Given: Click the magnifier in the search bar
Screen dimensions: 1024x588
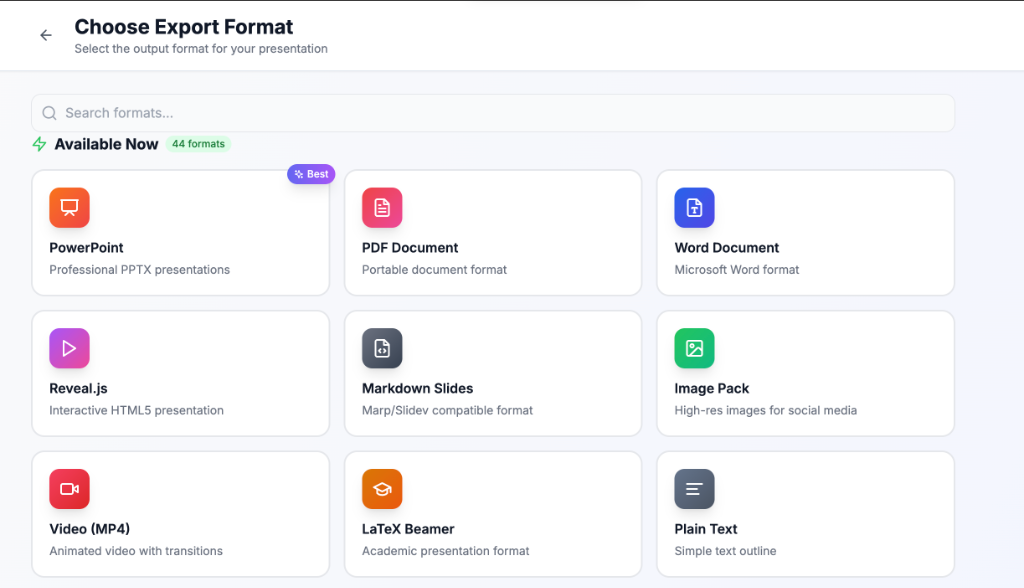Looking at the screenshot, I should point(48,113).
